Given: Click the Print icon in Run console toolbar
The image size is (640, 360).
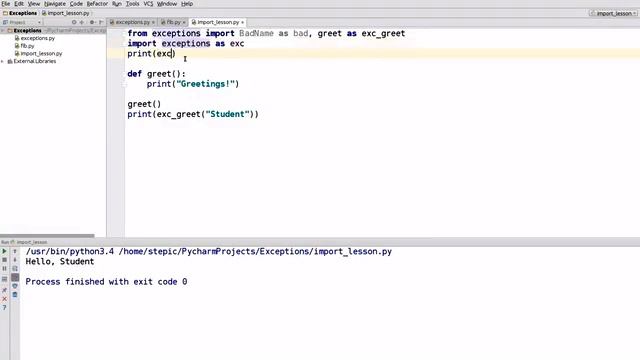Looking at the screenshot, I should point(15,286).
